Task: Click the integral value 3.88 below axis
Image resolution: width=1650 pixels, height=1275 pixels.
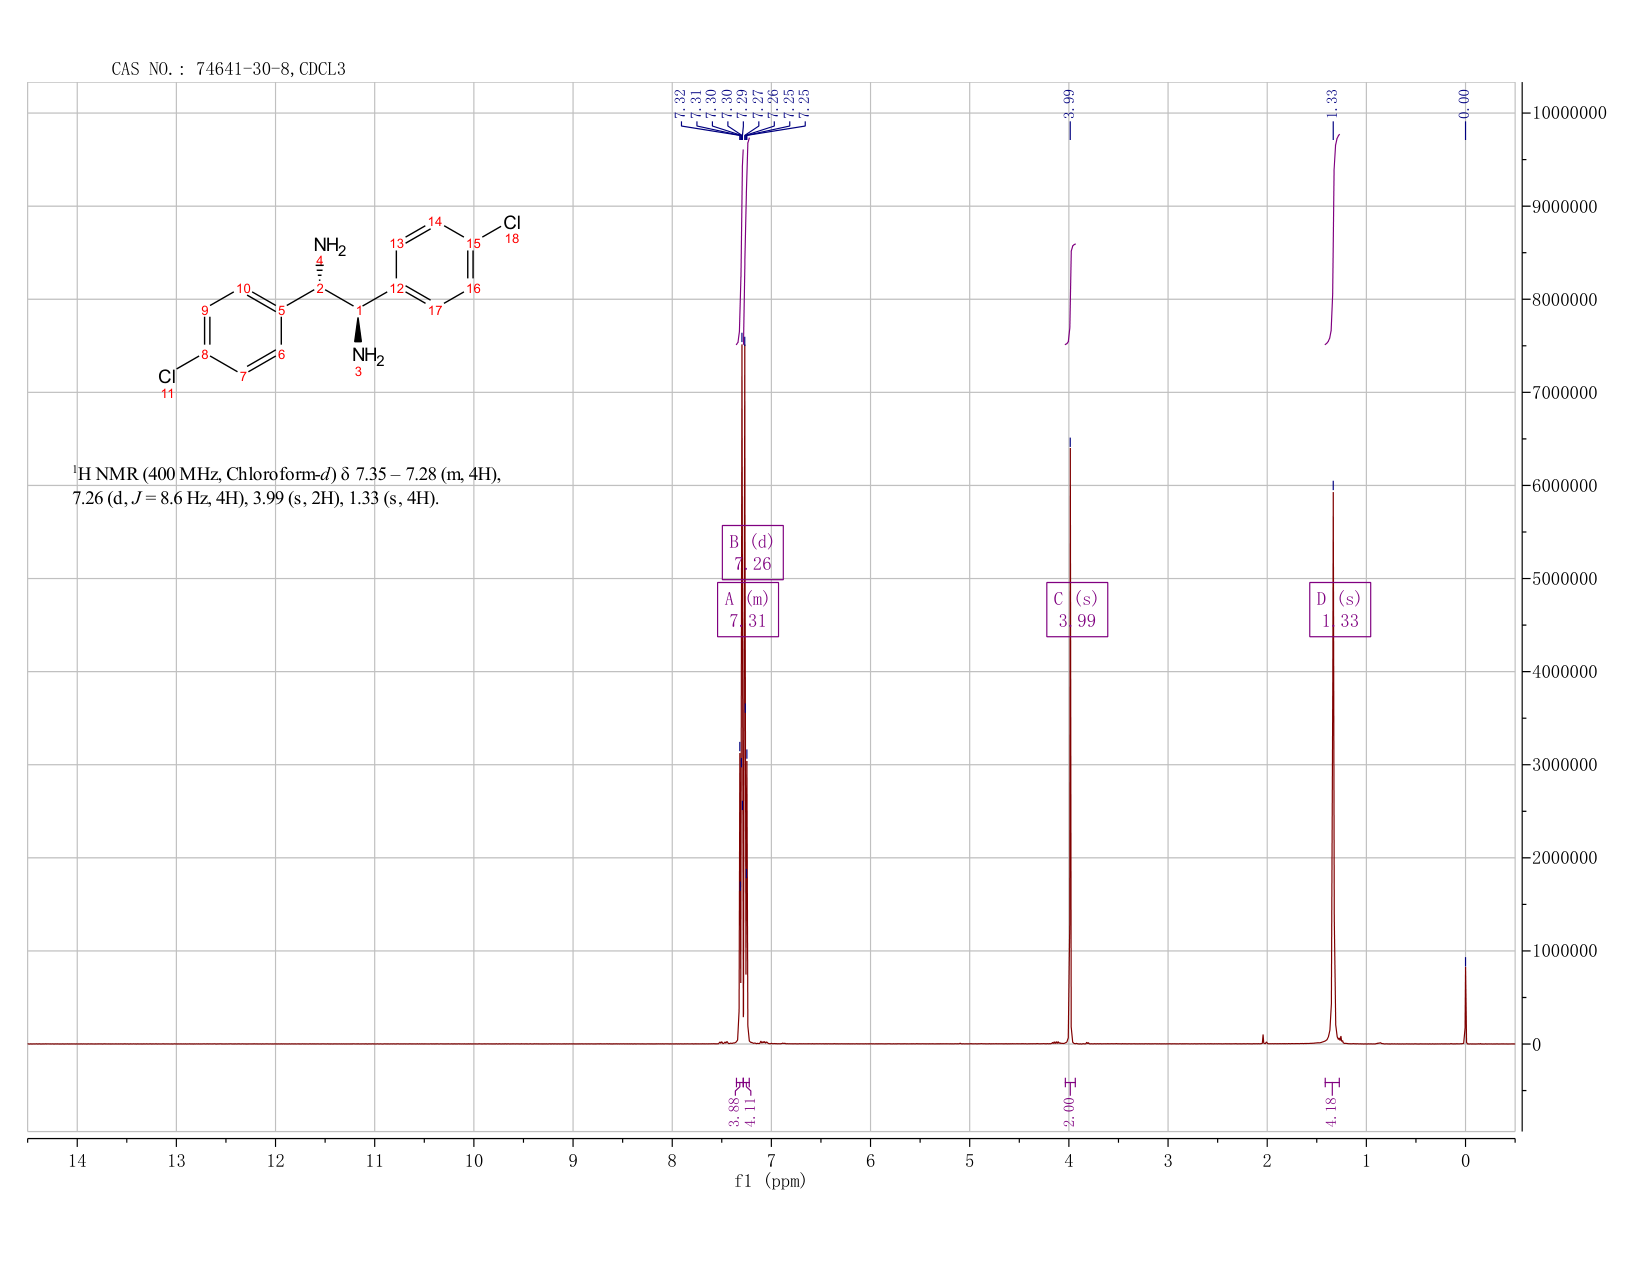Action: pyautogui.click(x=734, y=1111)
